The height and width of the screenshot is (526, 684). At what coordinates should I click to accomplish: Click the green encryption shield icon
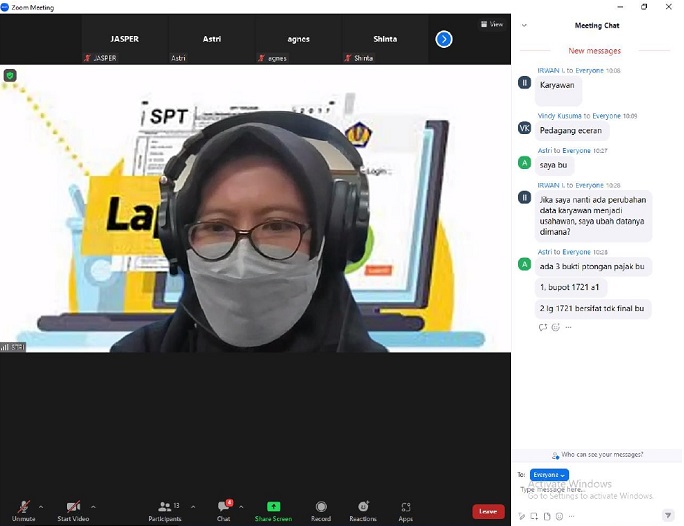(11, 75)
